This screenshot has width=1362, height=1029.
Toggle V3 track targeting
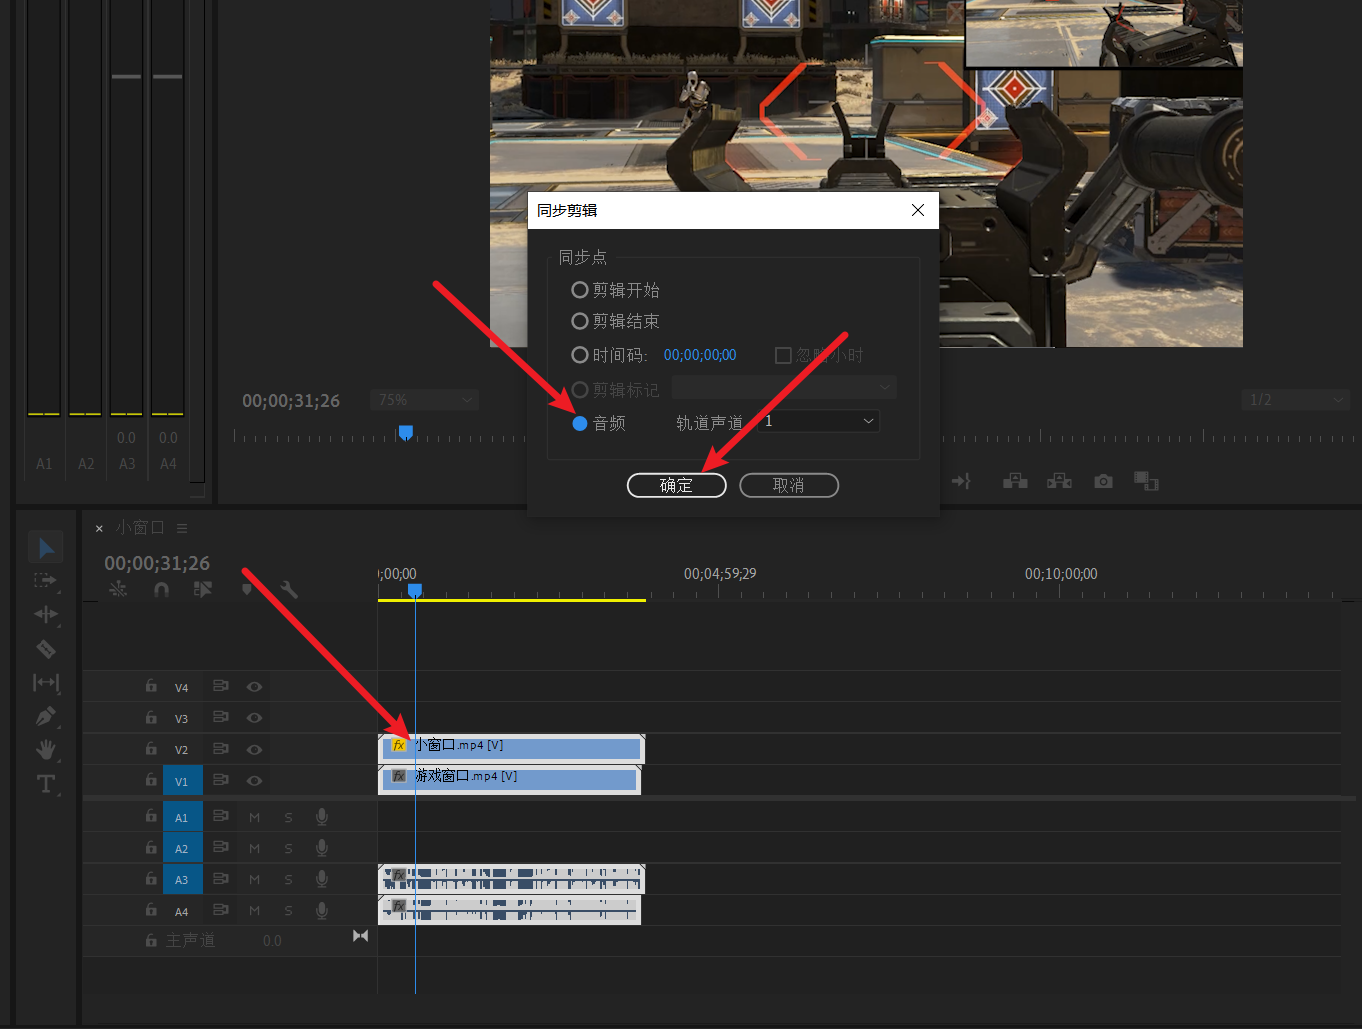[182, 718]
